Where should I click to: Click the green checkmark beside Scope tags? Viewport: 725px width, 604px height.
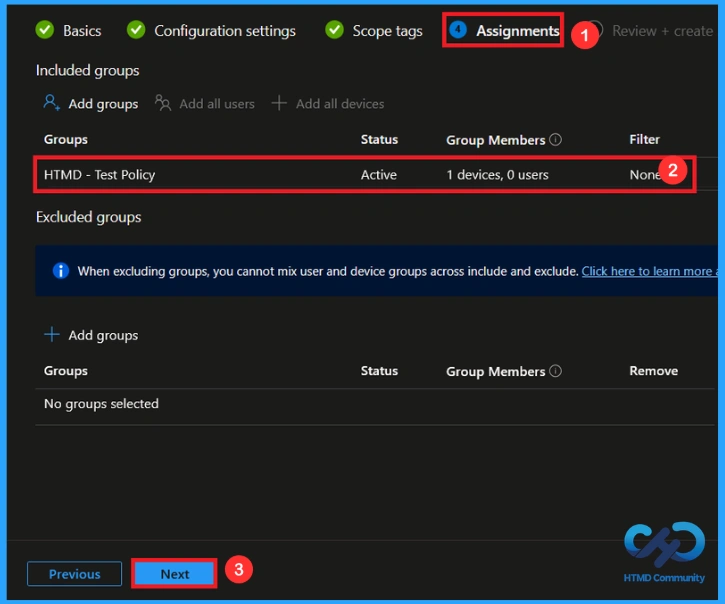pos(334,30)
